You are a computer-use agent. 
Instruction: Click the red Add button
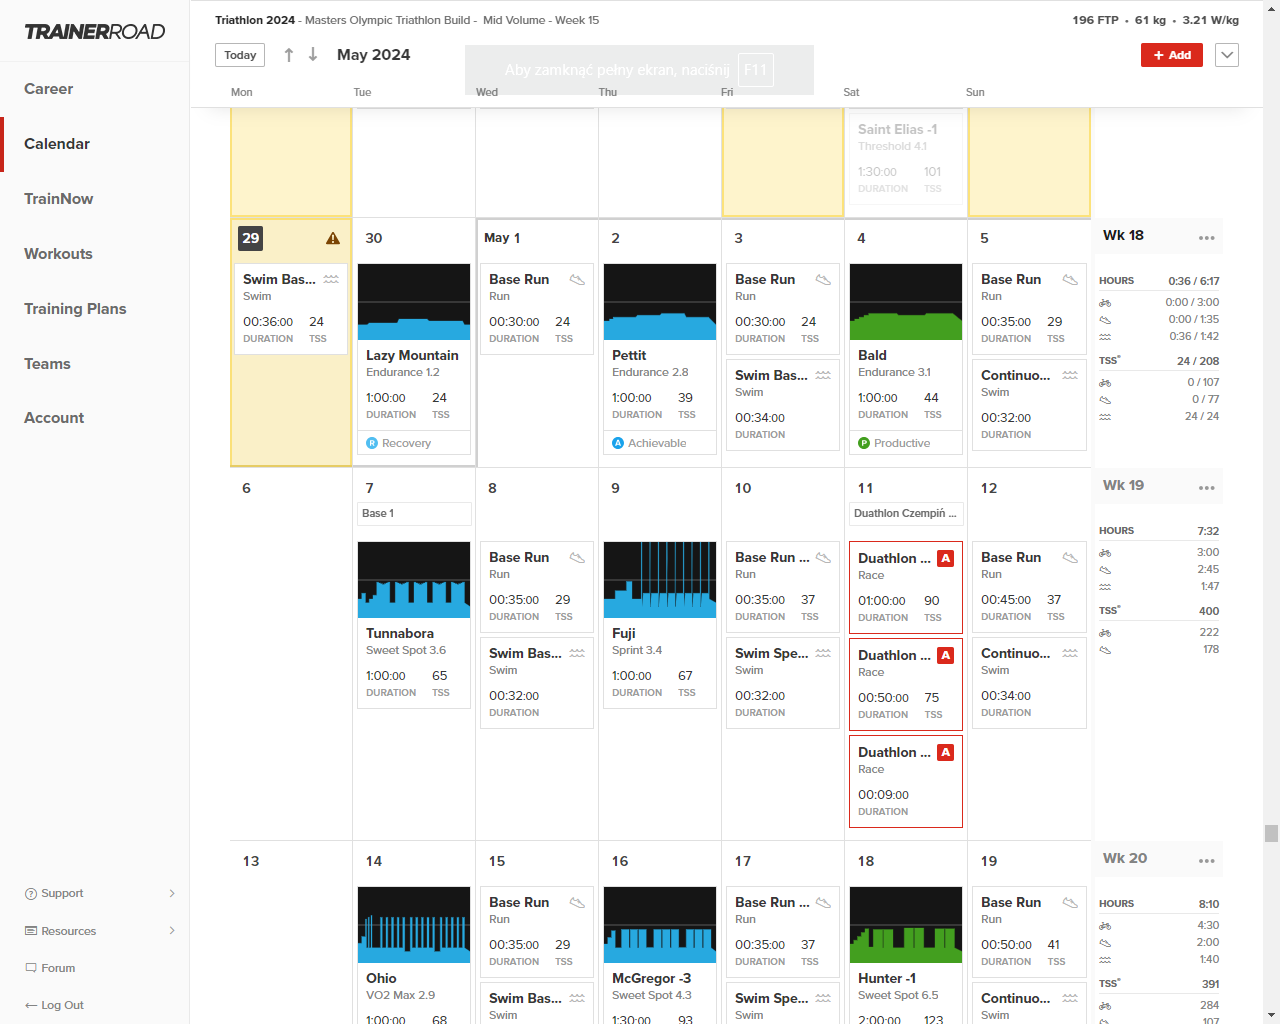(1172, 55)
